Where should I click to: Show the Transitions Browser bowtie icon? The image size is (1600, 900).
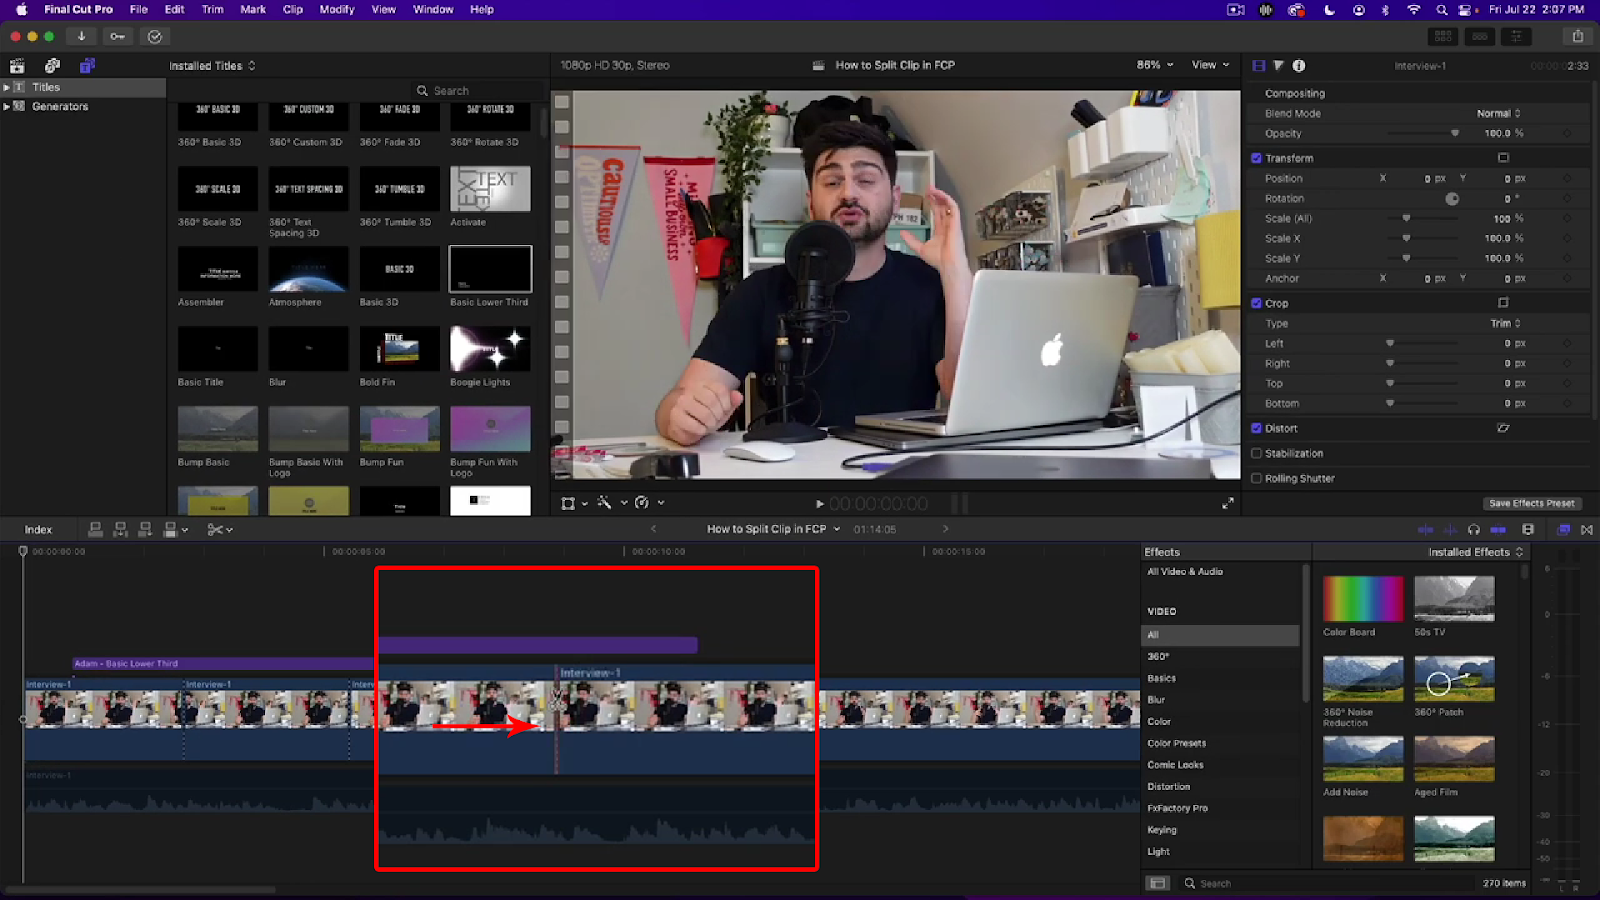coord(1587,530)
